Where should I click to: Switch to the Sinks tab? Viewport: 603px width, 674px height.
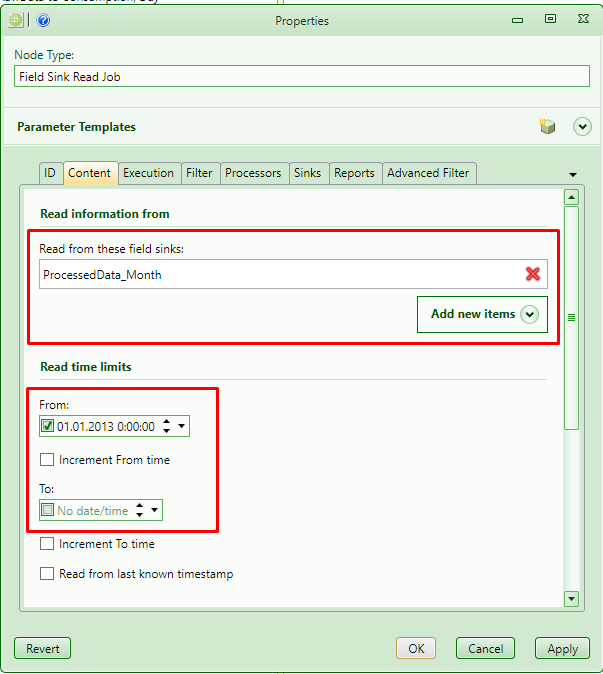click(308, 173)
